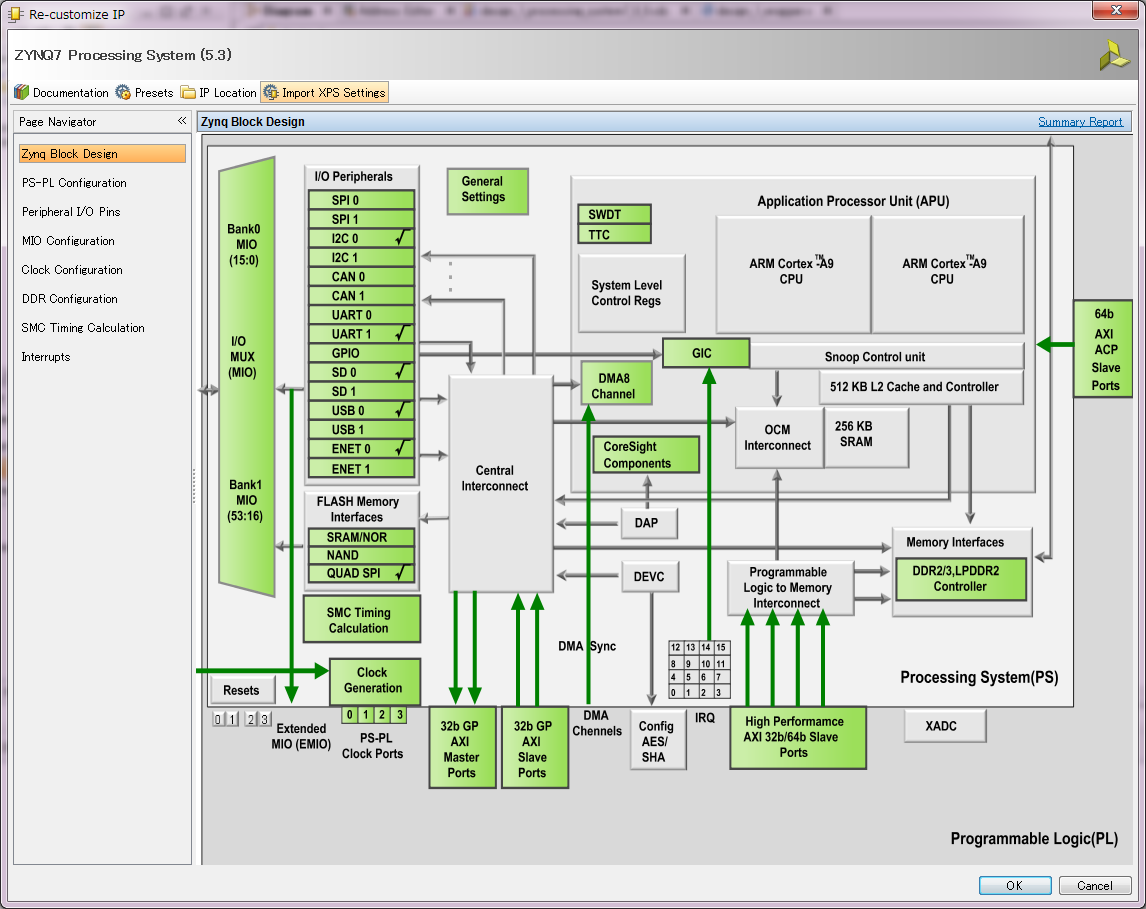Click the GPIO peripheral block
The width and height of the screenshot is (1146, 909).
click(x=361, y=353)
